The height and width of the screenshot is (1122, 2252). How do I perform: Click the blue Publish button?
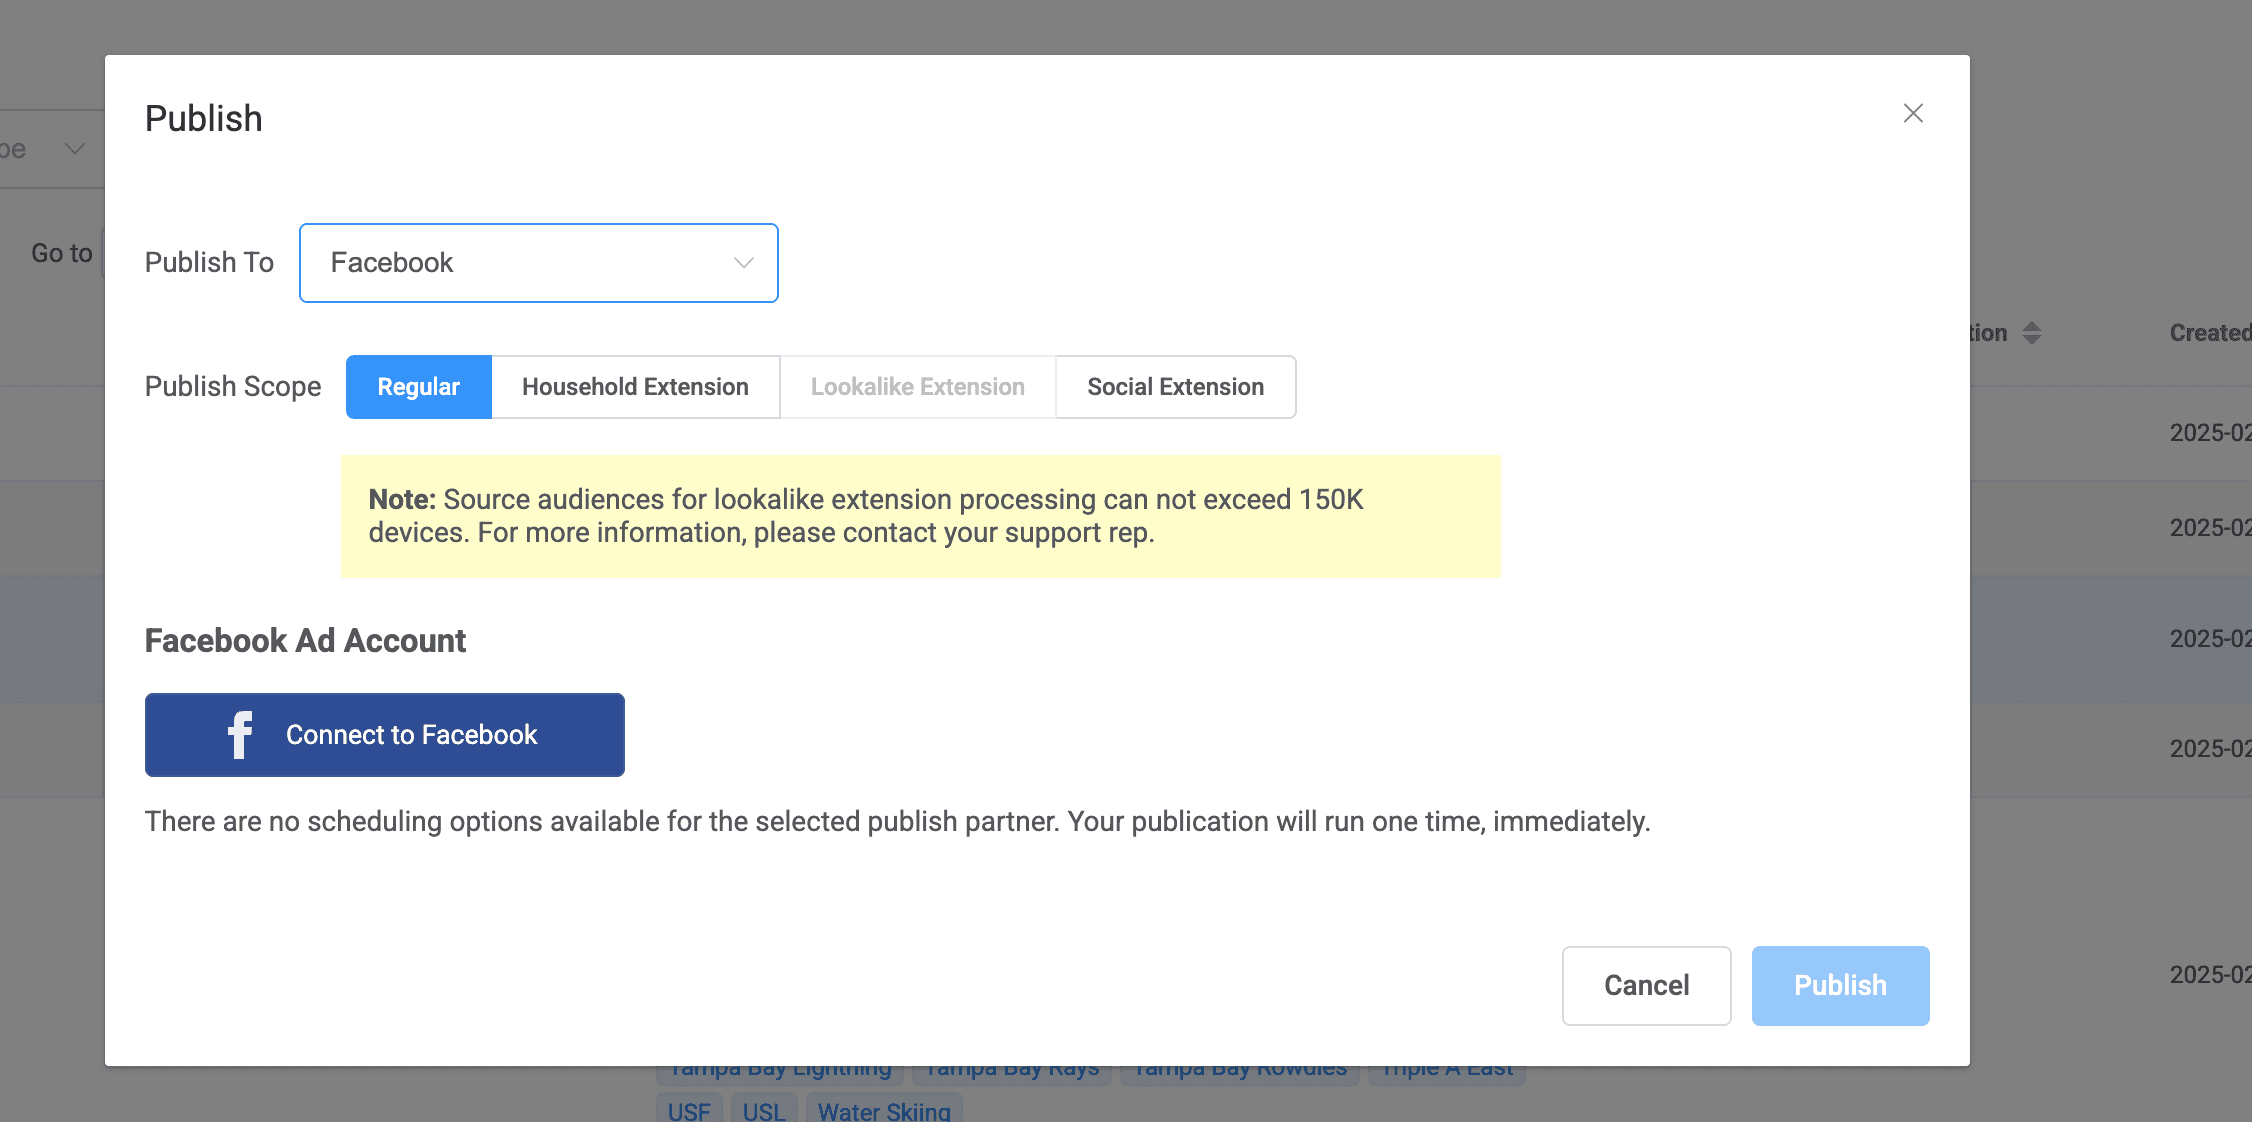click(1840, 985)
